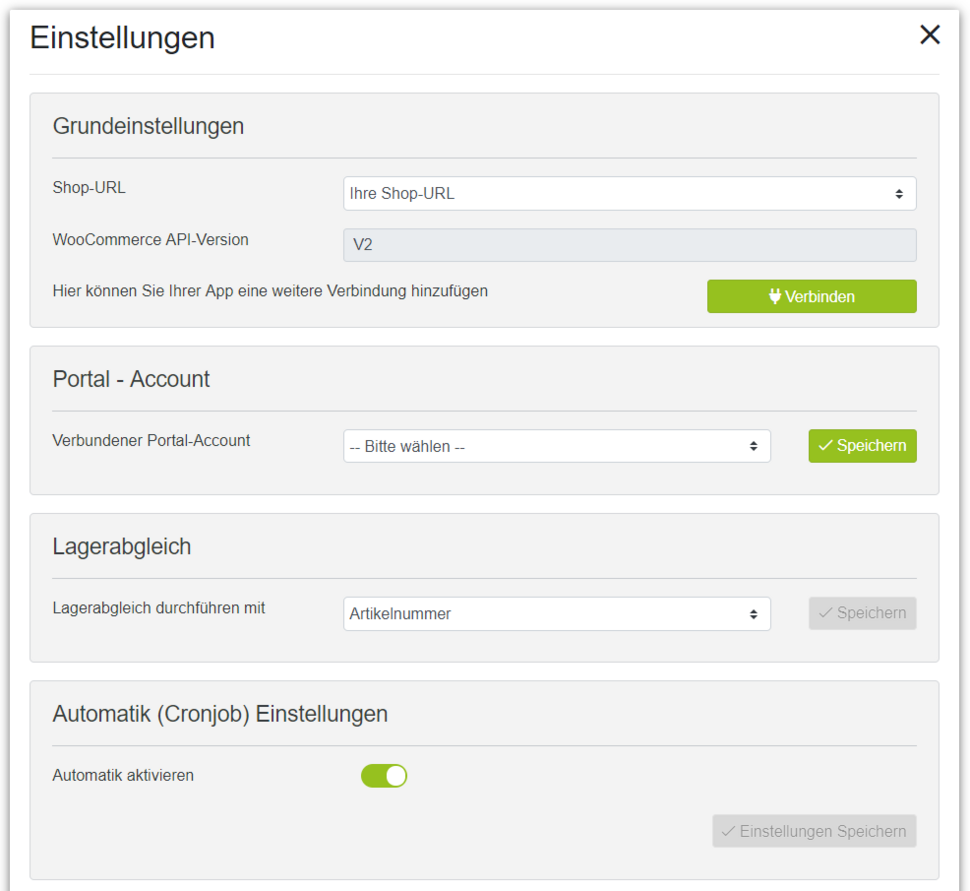This screenshot has width=970, height=891.
Task: Click the Shop-URL label
Action: coord(89,187)
